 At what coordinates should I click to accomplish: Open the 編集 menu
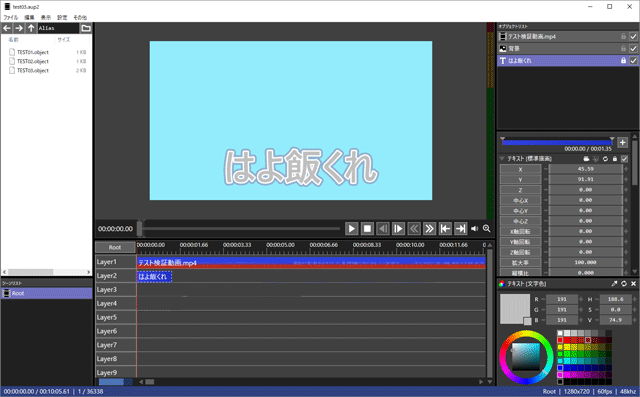(x=29, y=18)
